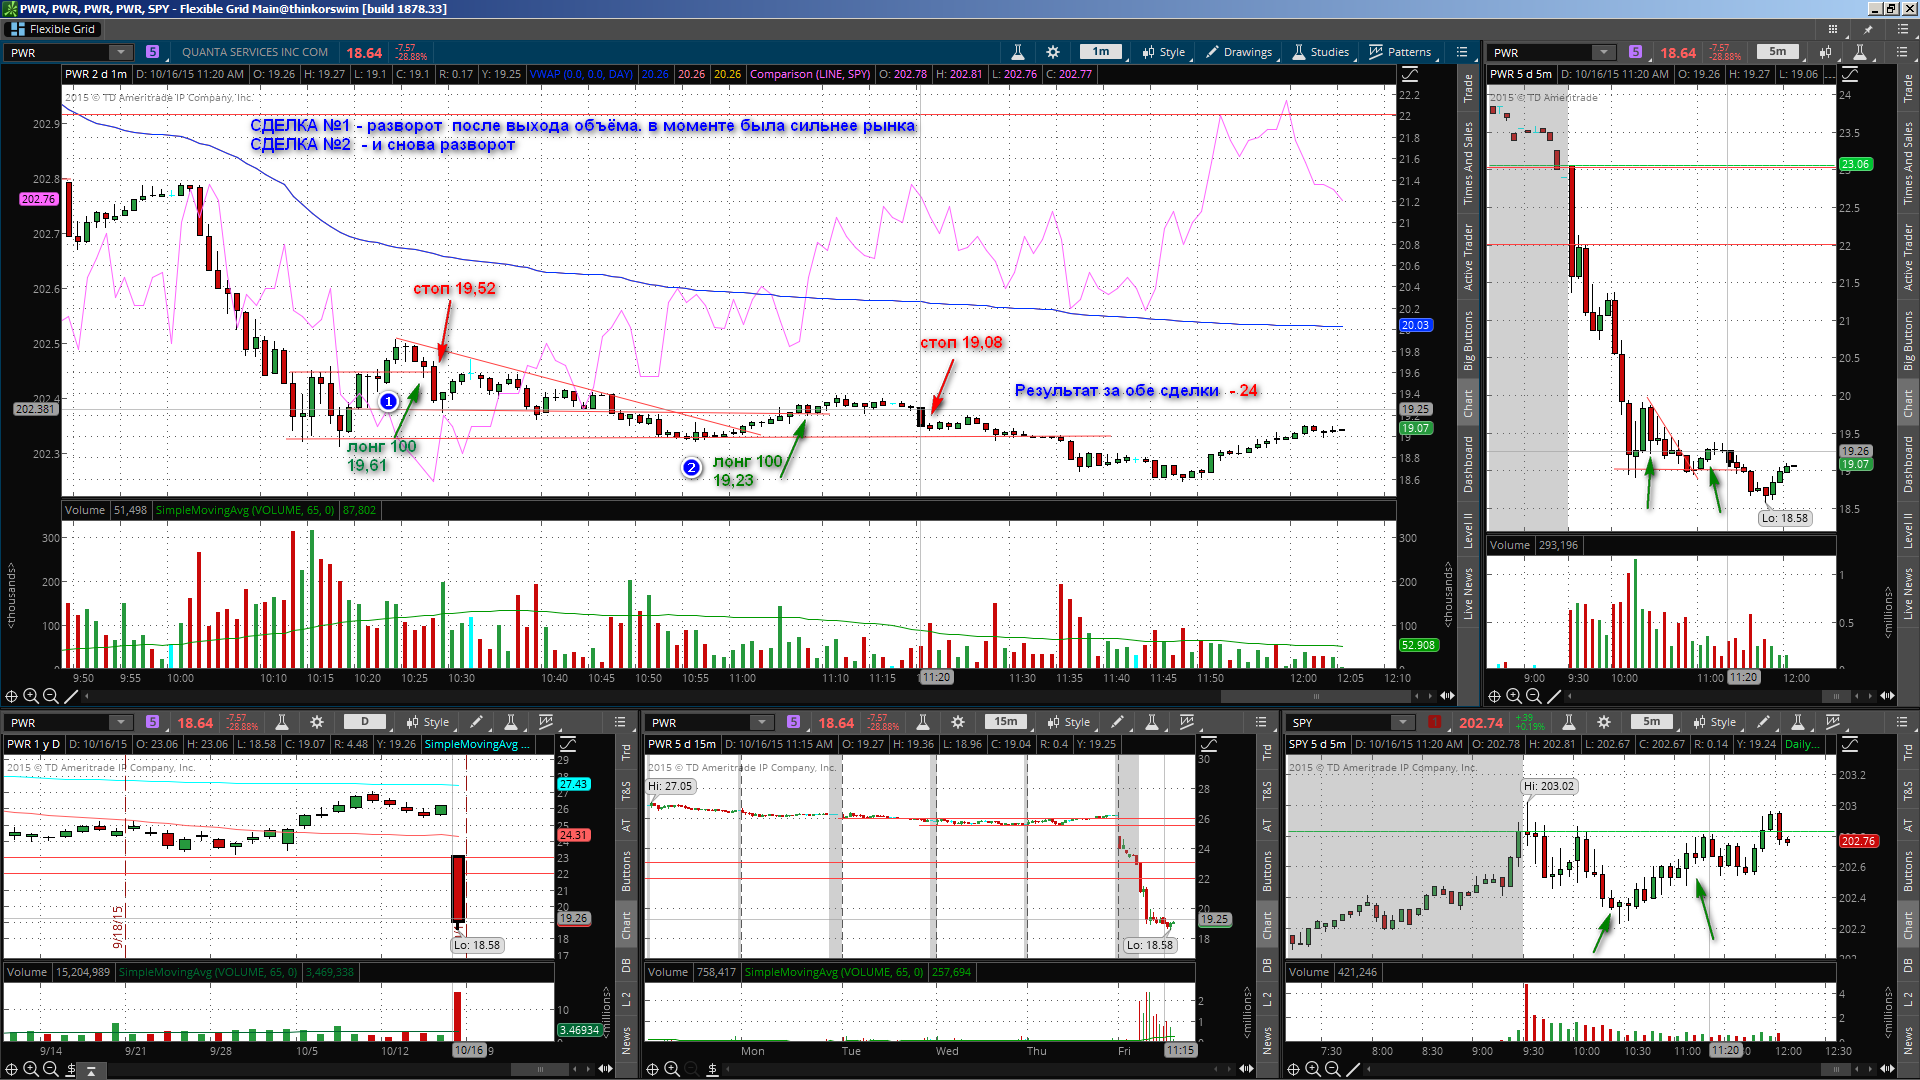Open the Times And Sales side tab
This screenshot has height=1080, width=1920.
point(1468,163)
